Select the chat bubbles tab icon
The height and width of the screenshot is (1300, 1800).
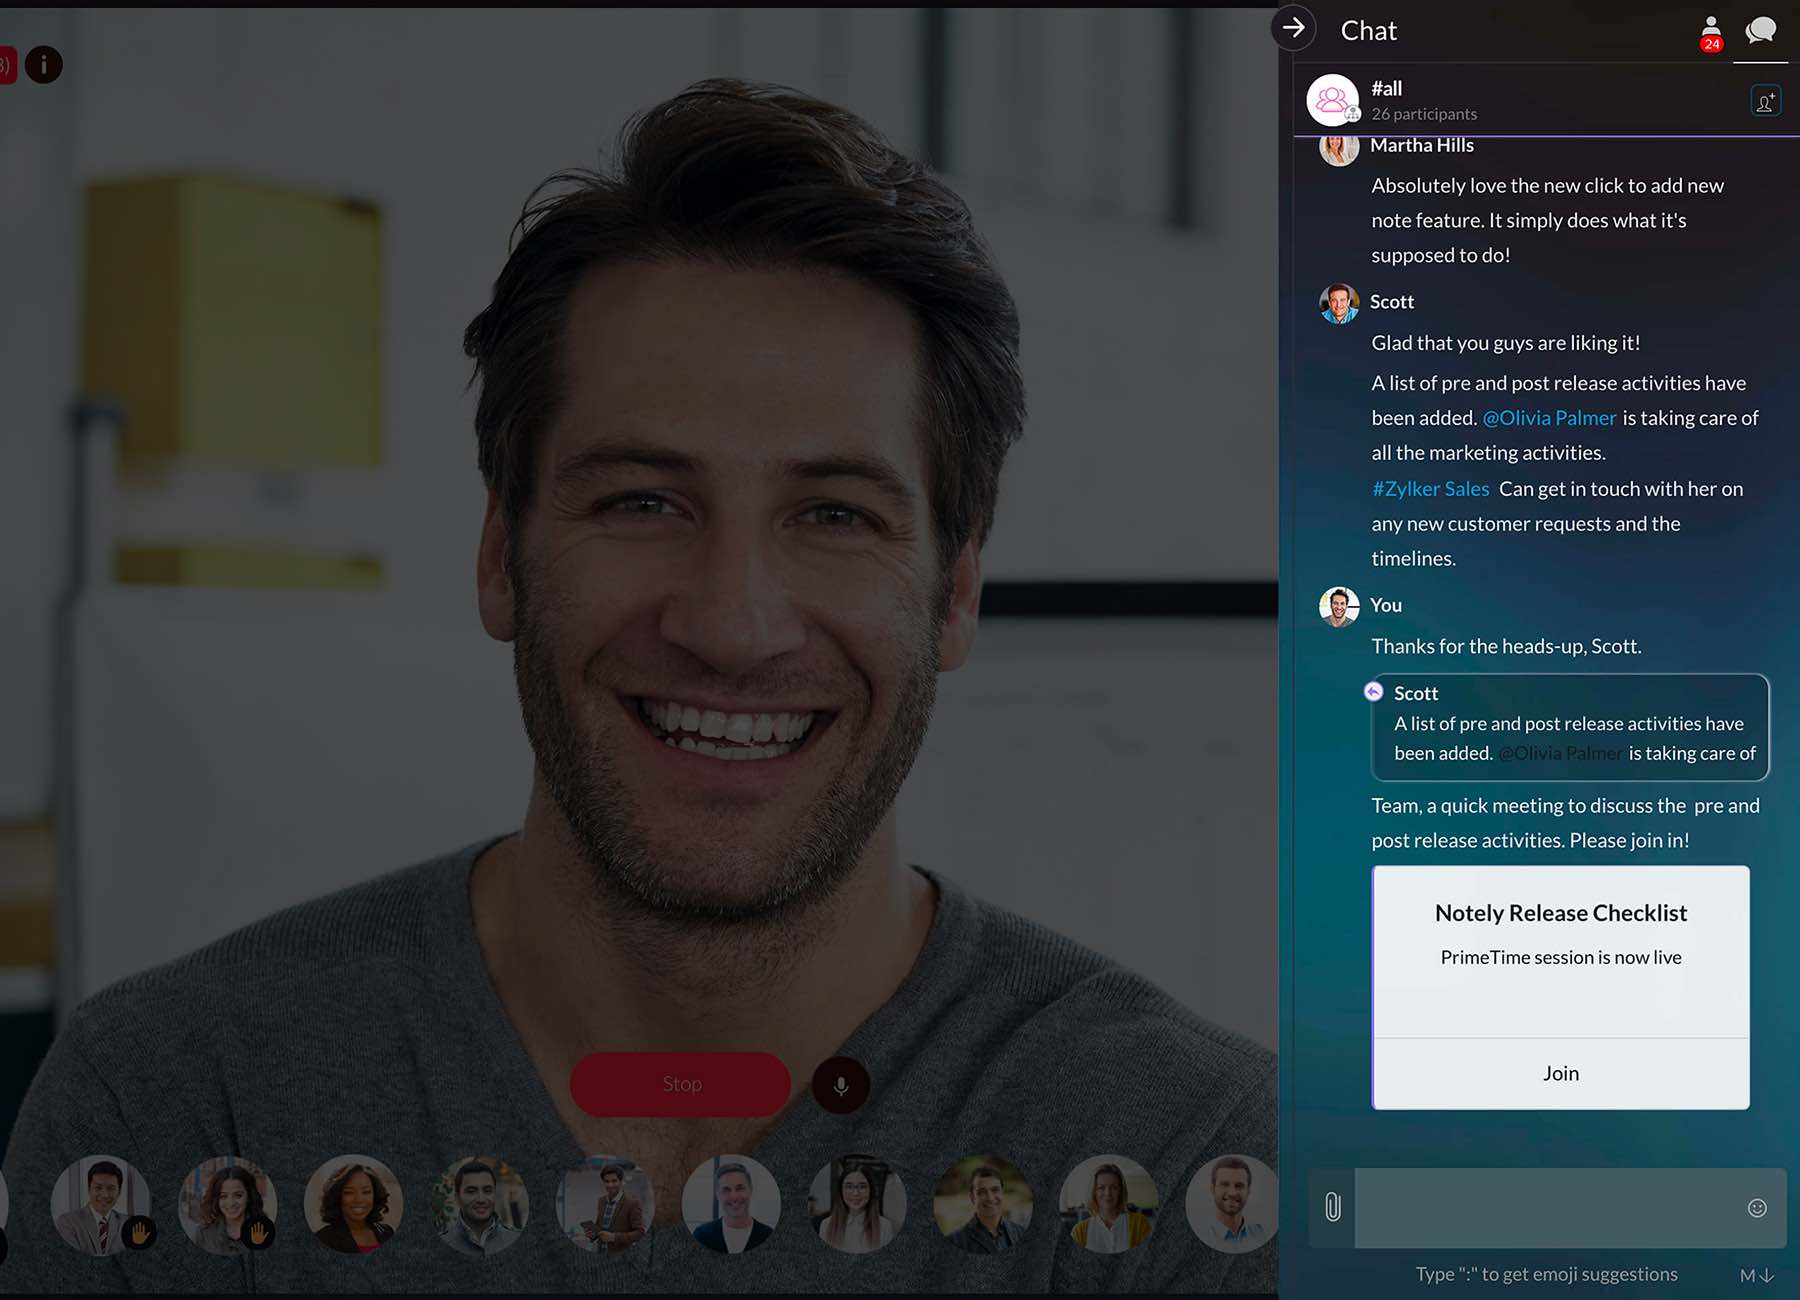tap(1760, 31)
